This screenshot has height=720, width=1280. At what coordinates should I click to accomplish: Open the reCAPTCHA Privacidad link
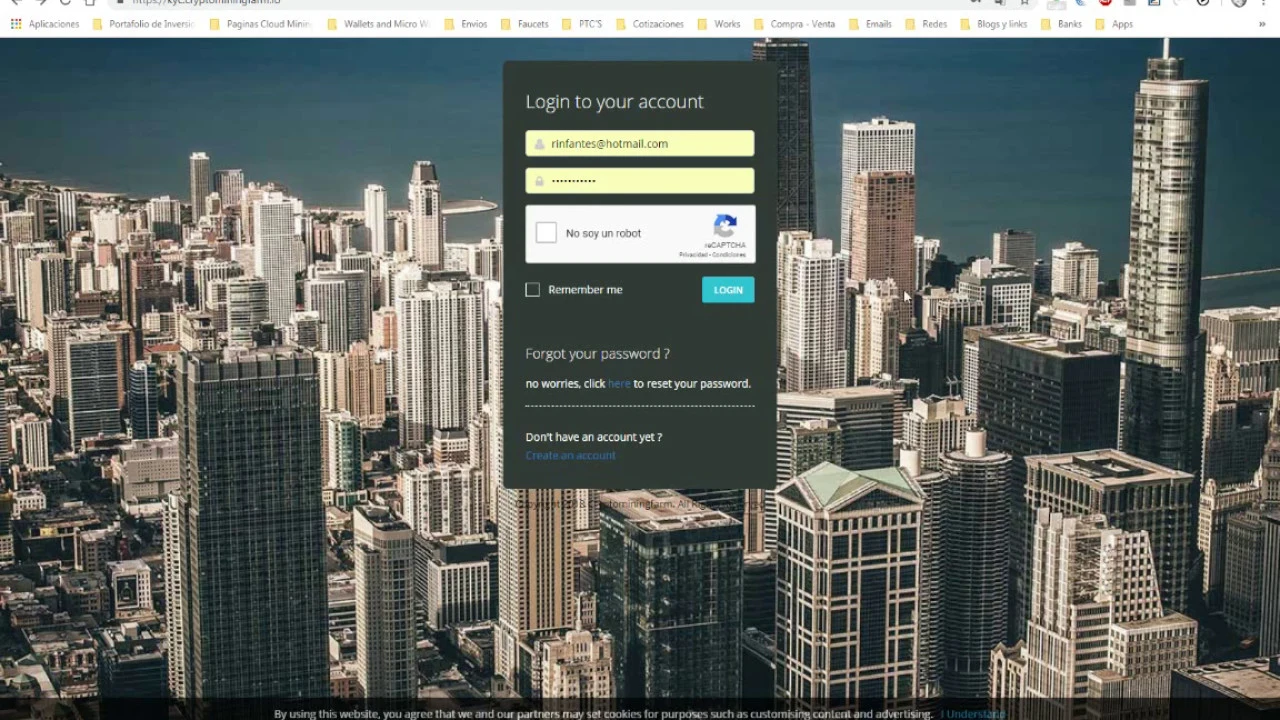[x=693, y=255]
